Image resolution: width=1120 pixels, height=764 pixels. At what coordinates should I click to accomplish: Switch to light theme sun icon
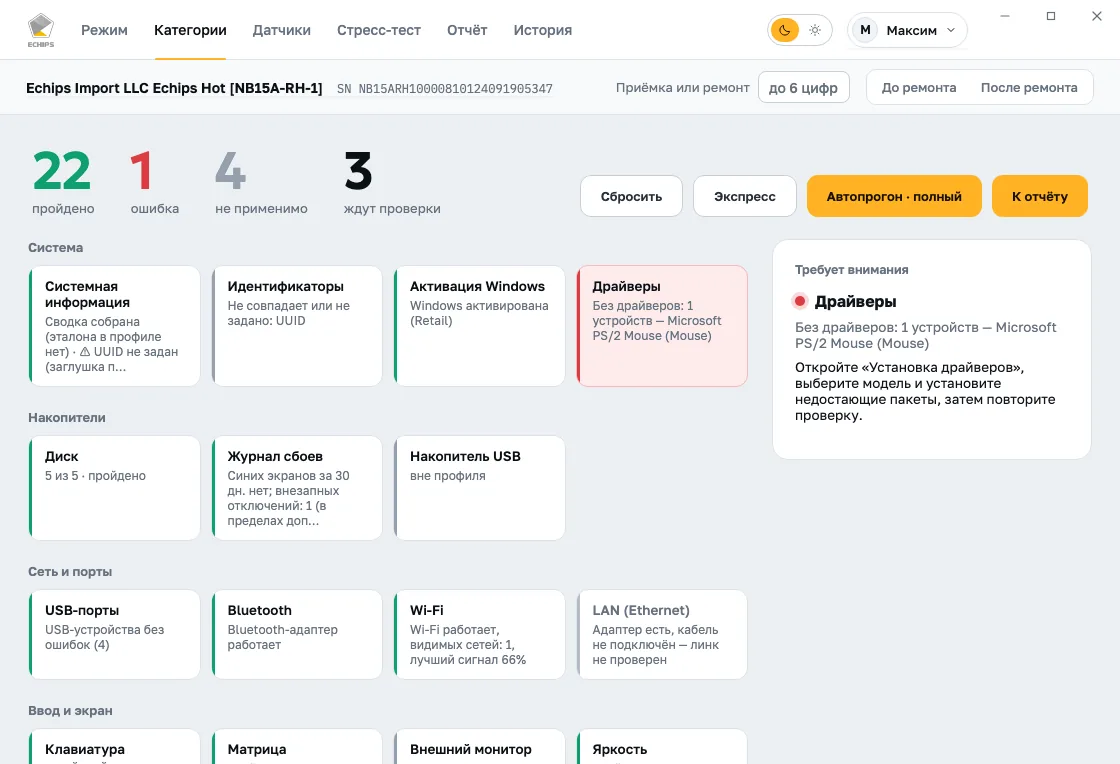[815, 30]
